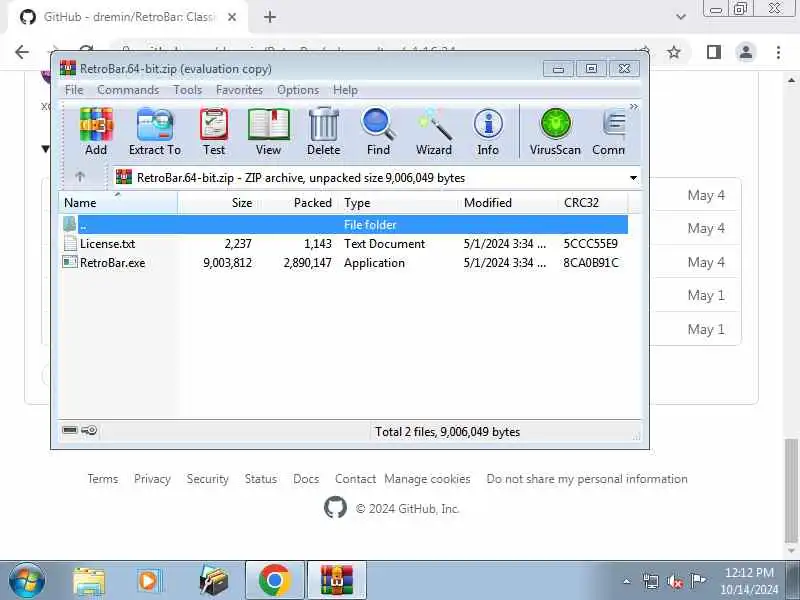This screenshot has height=600, width=800.
Task: Click Chrome's back arrow
Action: point(22,52)
